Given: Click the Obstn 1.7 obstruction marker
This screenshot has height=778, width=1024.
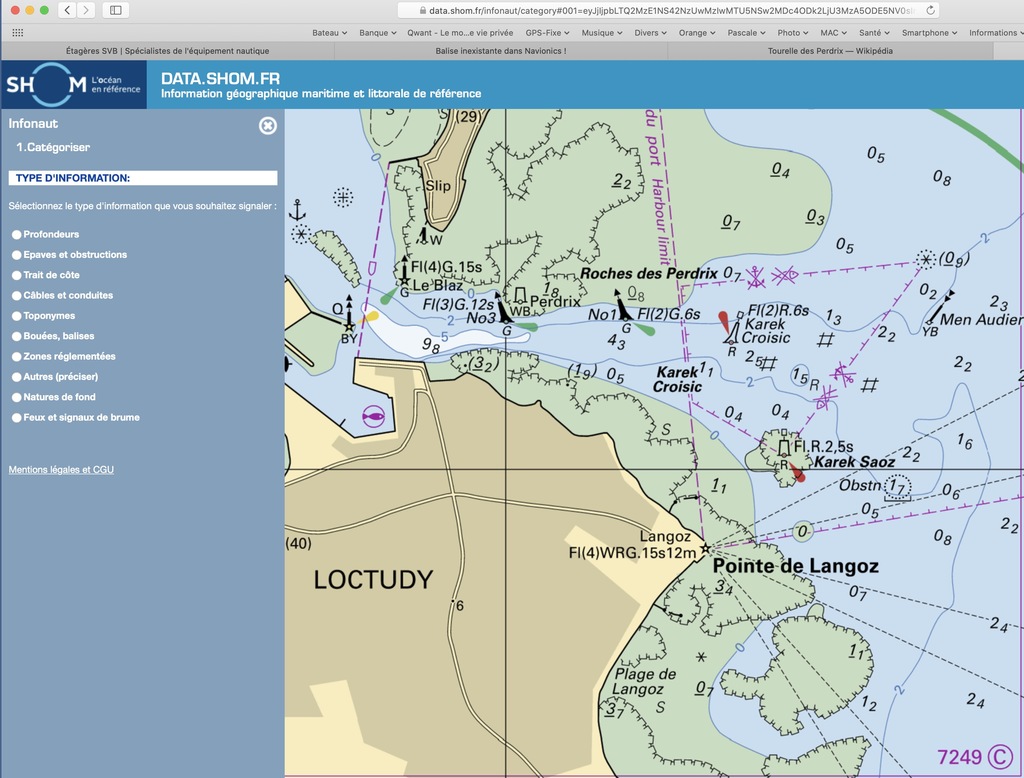Looking at the screenshot, I should (x=897, y=488).
